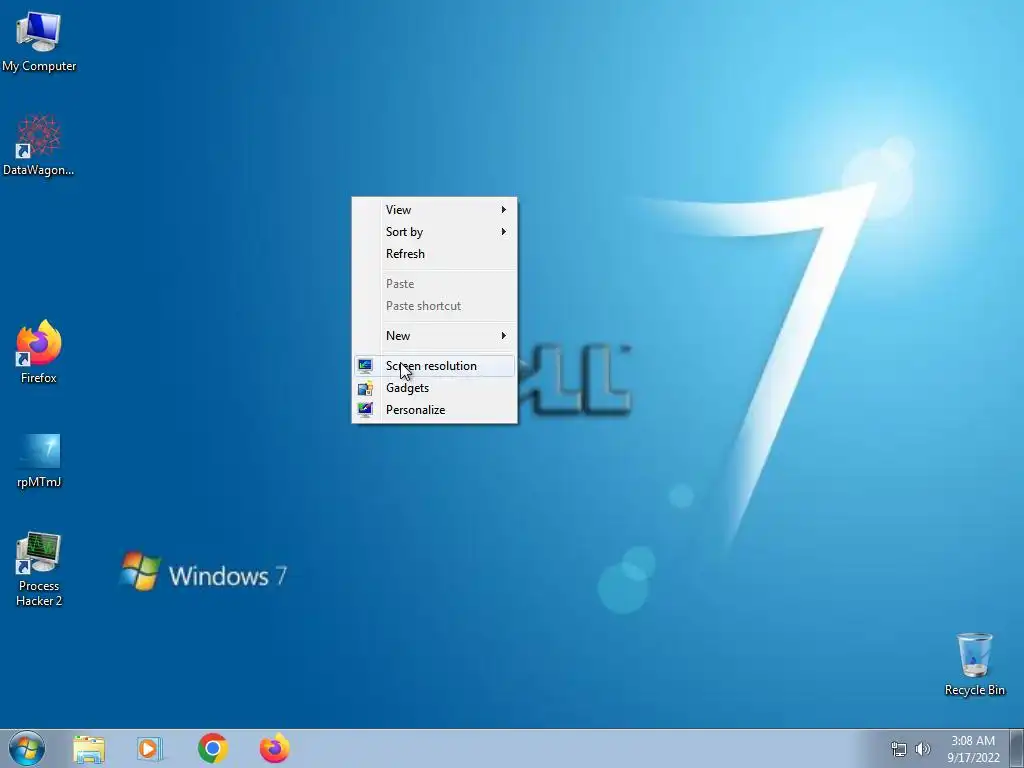Click the Screen resolution monitor icon
This screenshot has height=768, width=1024.
tap(365, 366)
